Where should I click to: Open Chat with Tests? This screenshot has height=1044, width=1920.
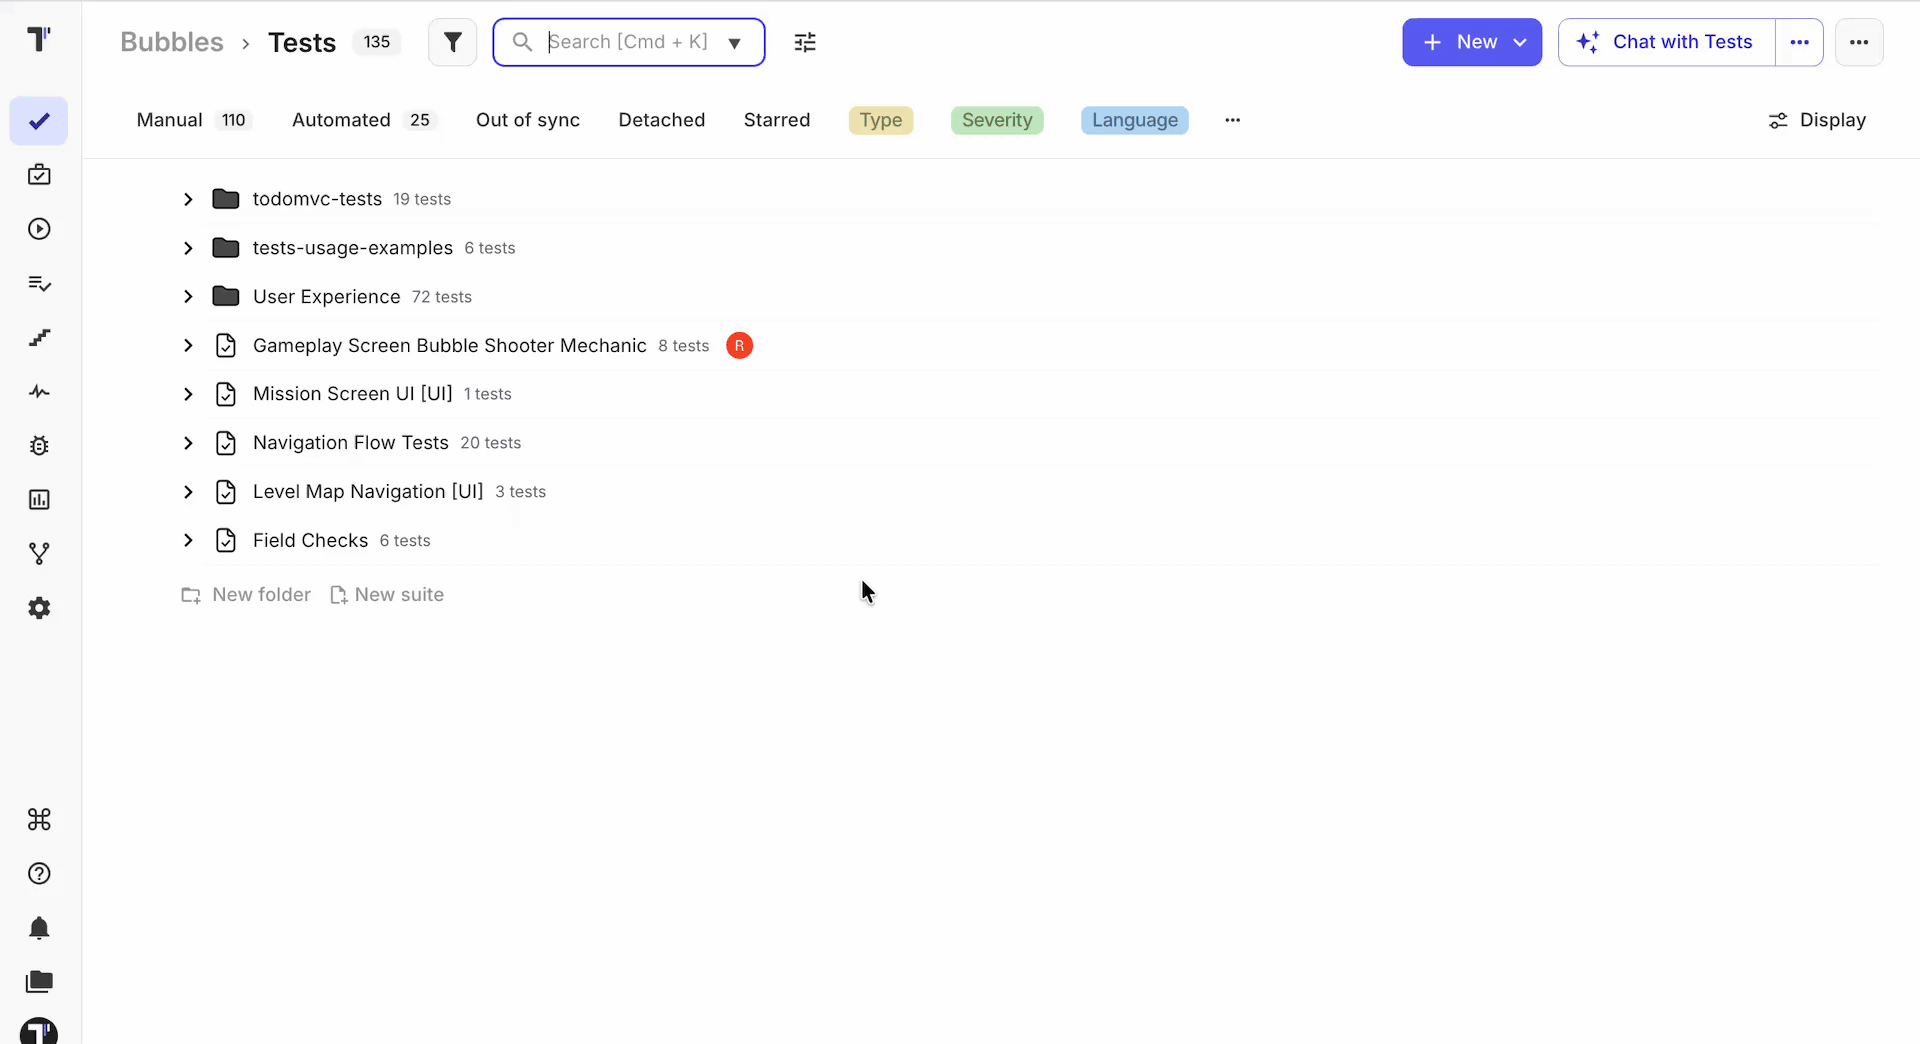1667,42
